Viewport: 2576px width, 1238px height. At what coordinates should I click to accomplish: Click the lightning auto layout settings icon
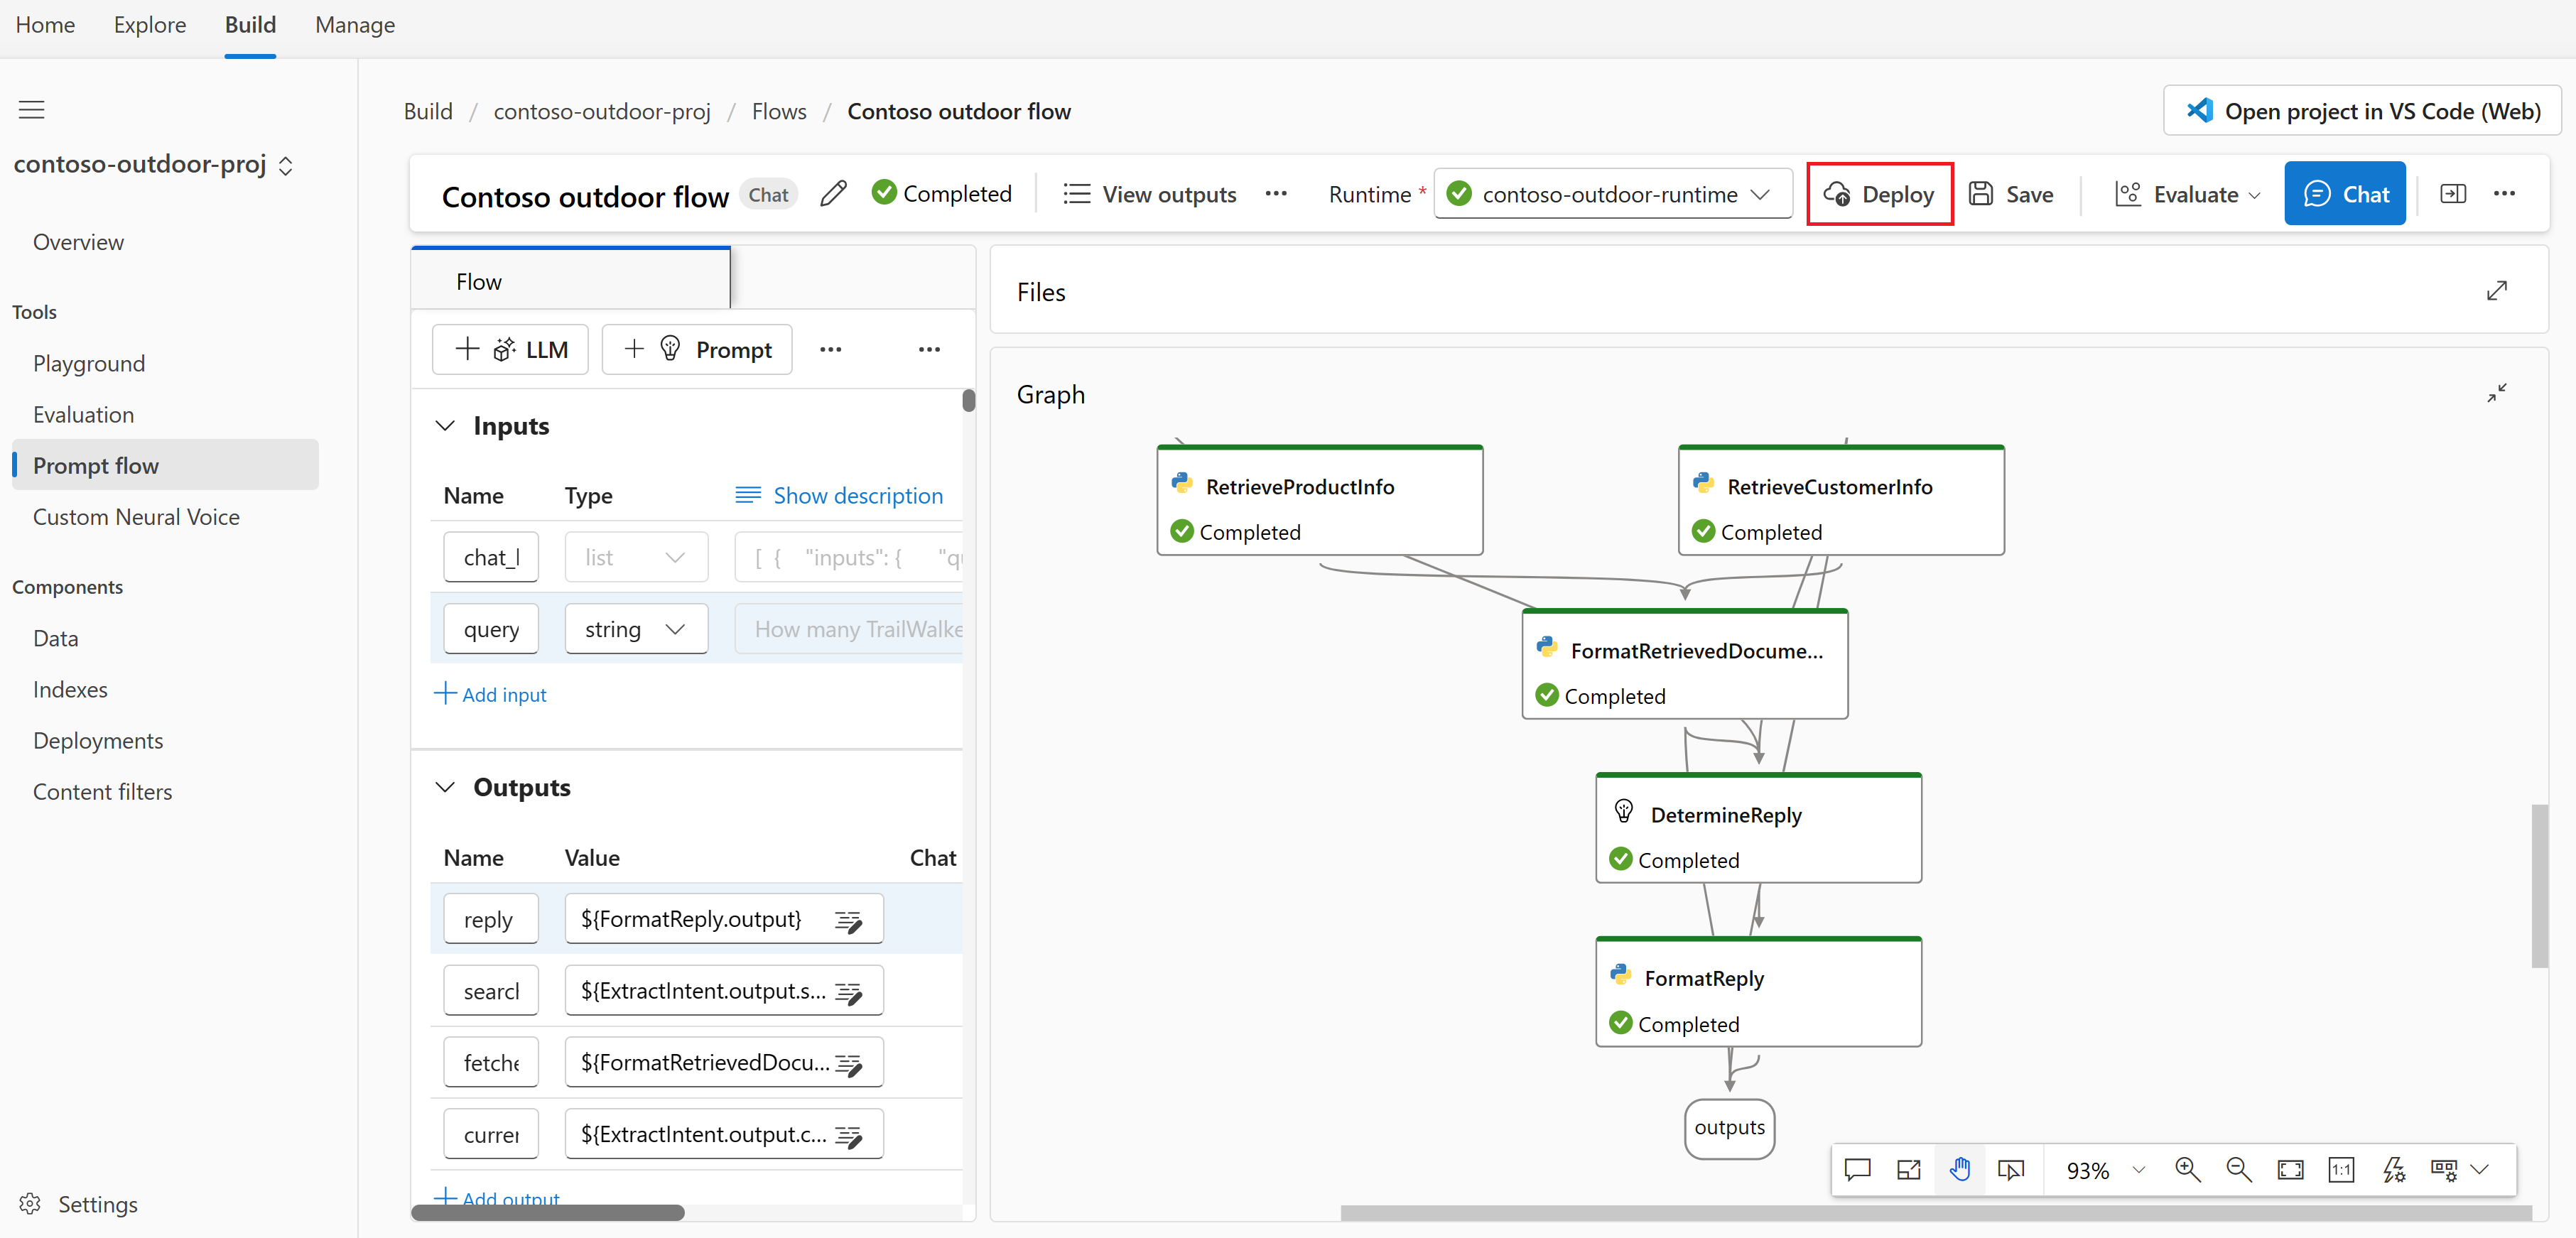click(2394, 1170)
